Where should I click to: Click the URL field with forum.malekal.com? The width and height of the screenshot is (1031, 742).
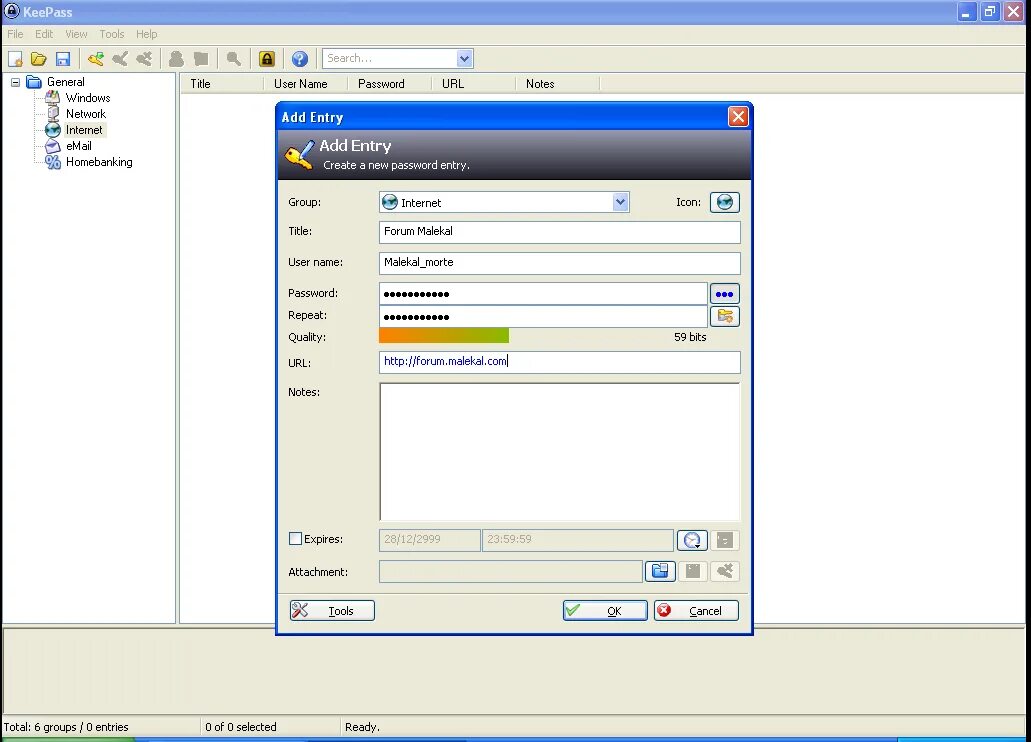tap(560, 362)
